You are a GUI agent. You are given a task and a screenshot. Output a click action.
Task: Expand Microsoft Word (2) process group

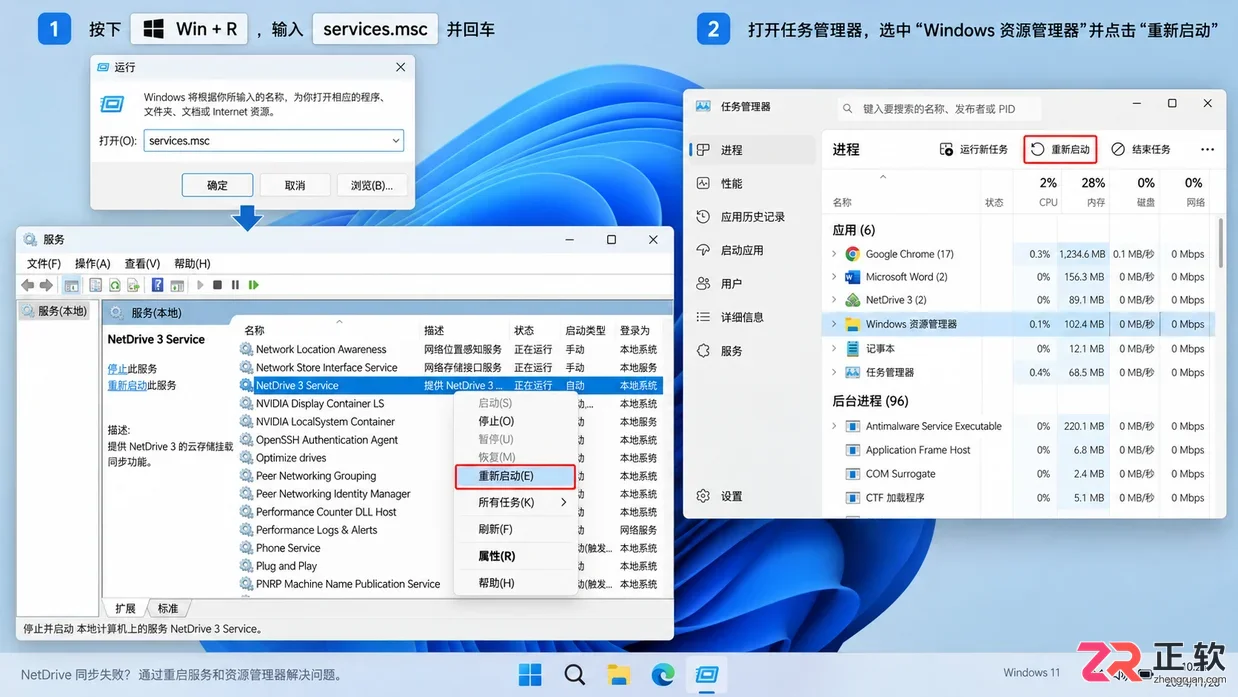[x=834, y=277]
